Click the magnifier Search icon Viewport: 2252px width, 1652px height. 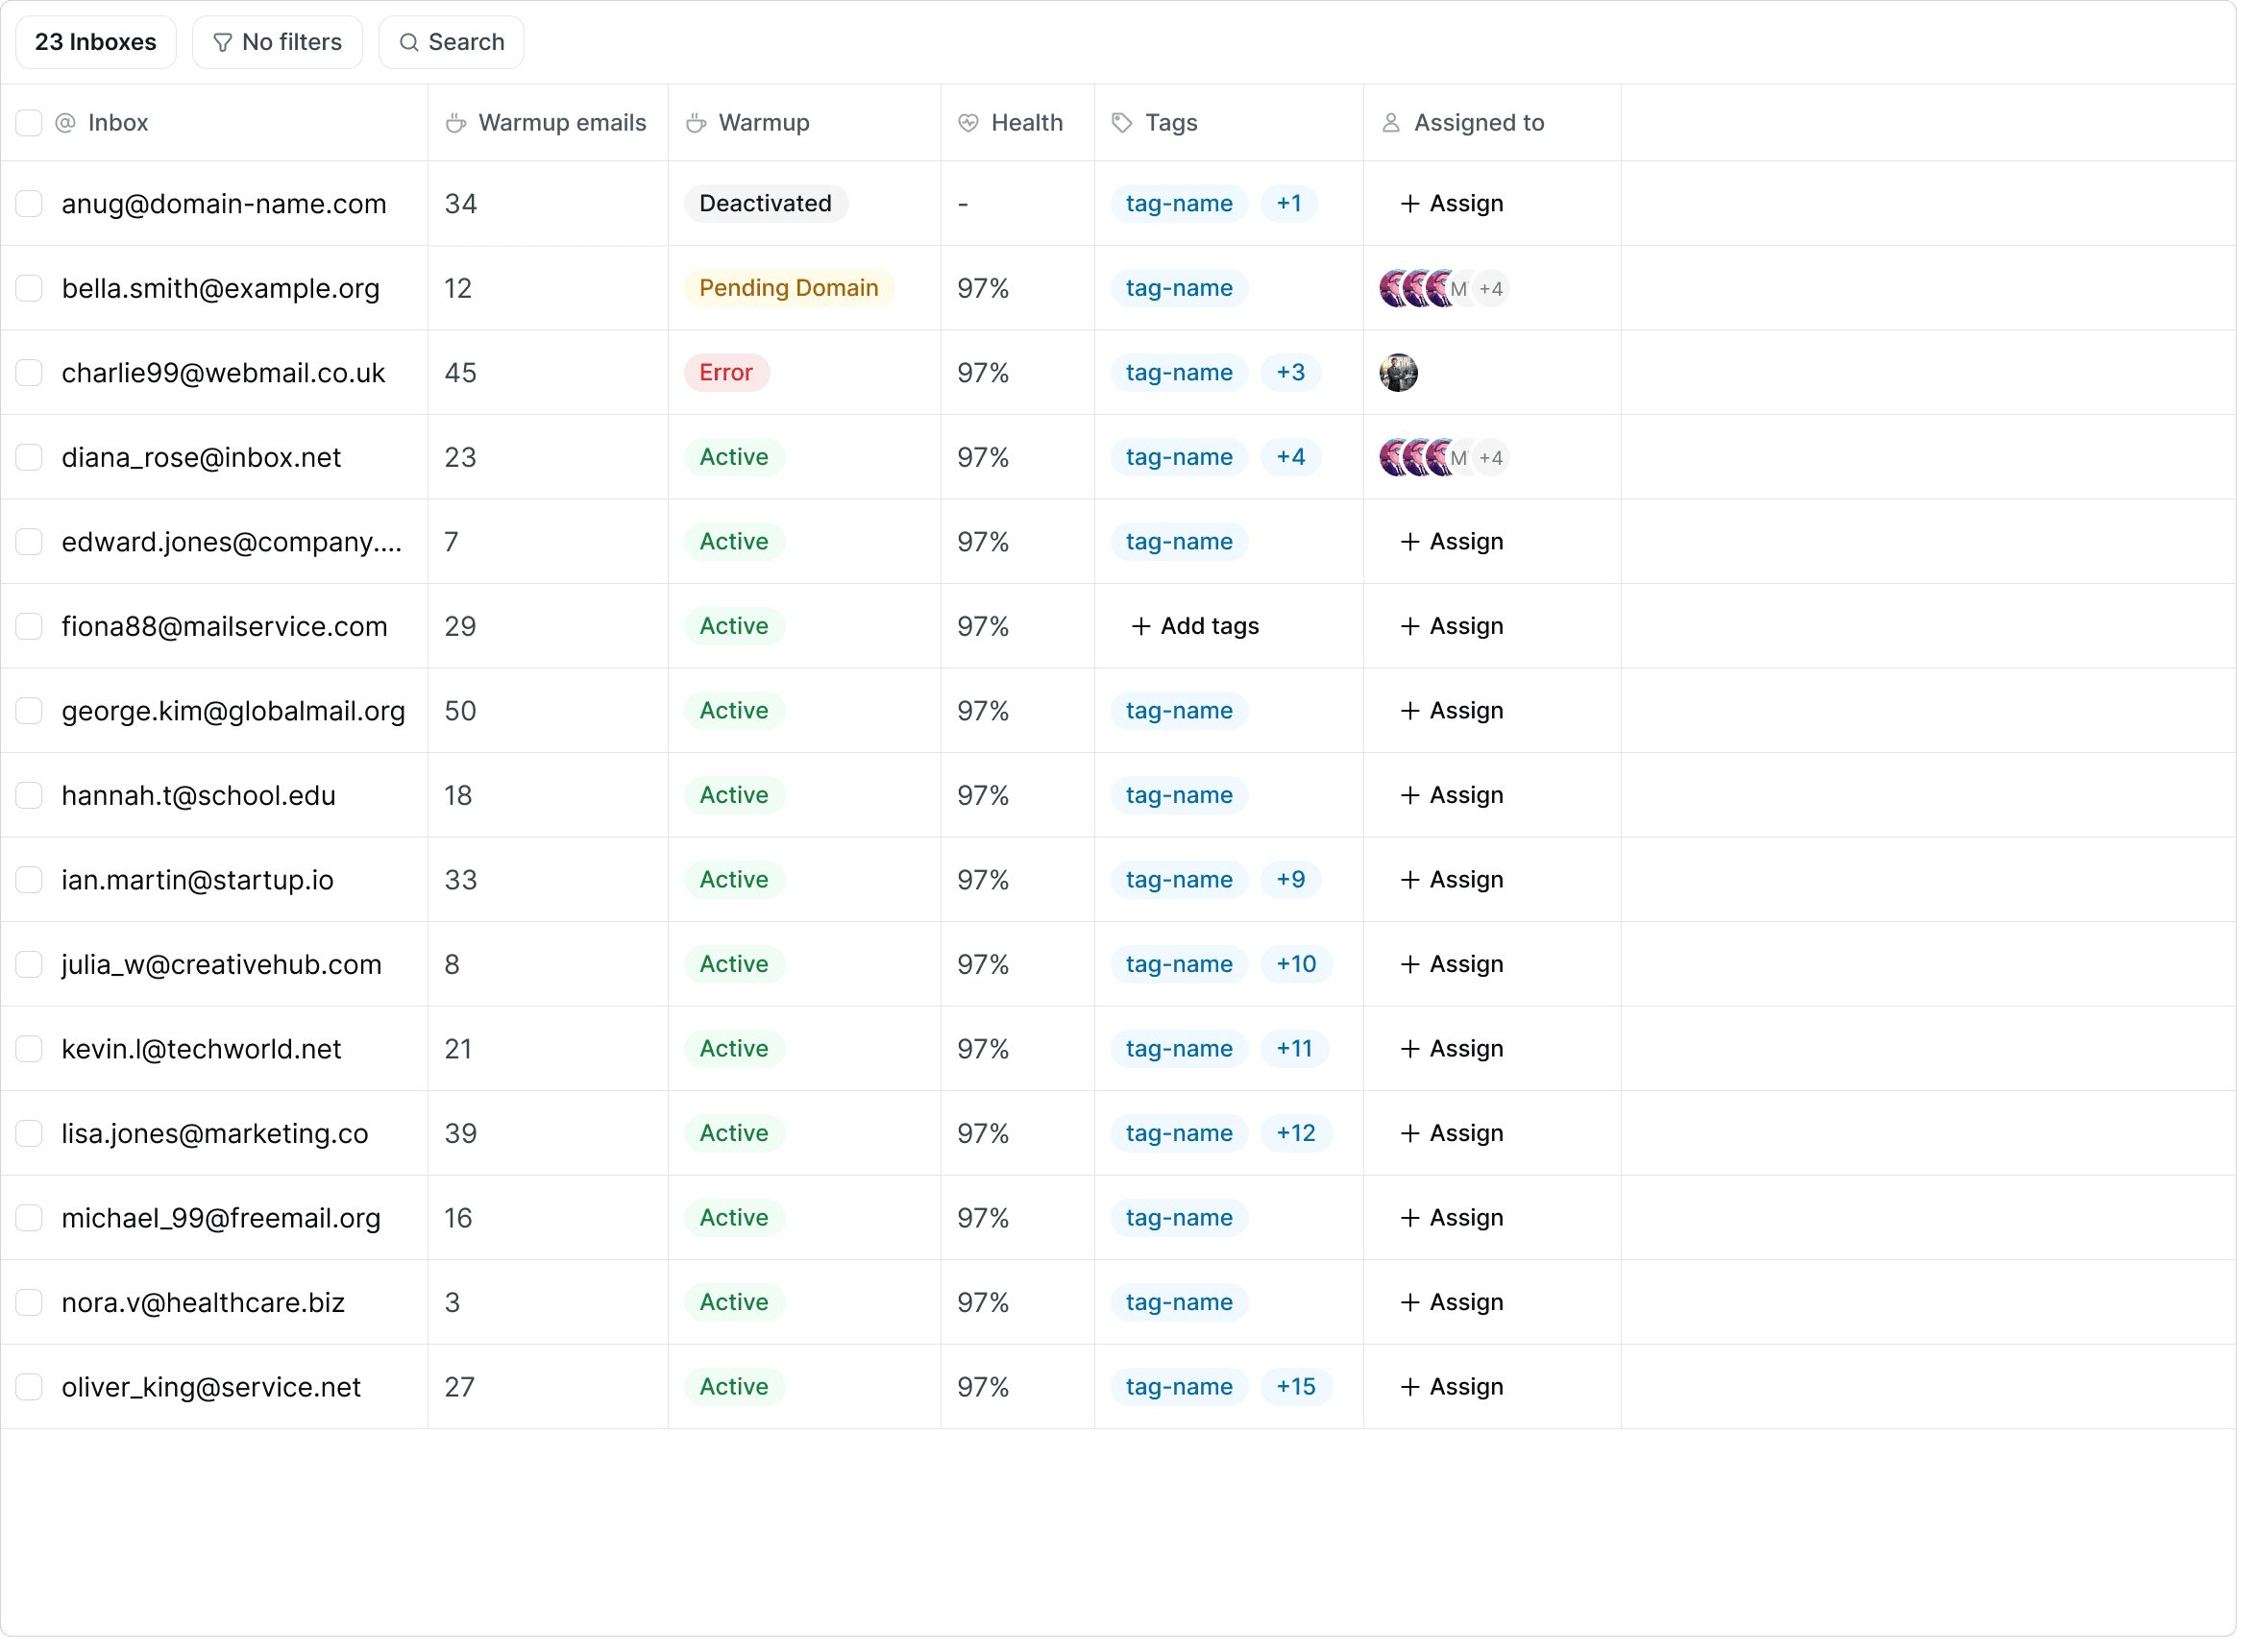(408, 43)
